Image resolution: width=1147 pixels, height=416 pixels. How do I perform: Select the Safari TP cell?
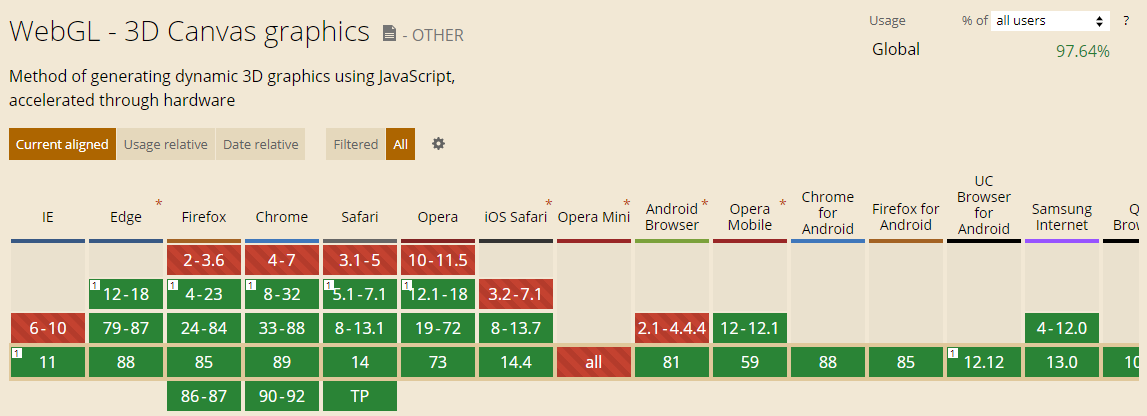pyautogui.click(x=360, y=396)
